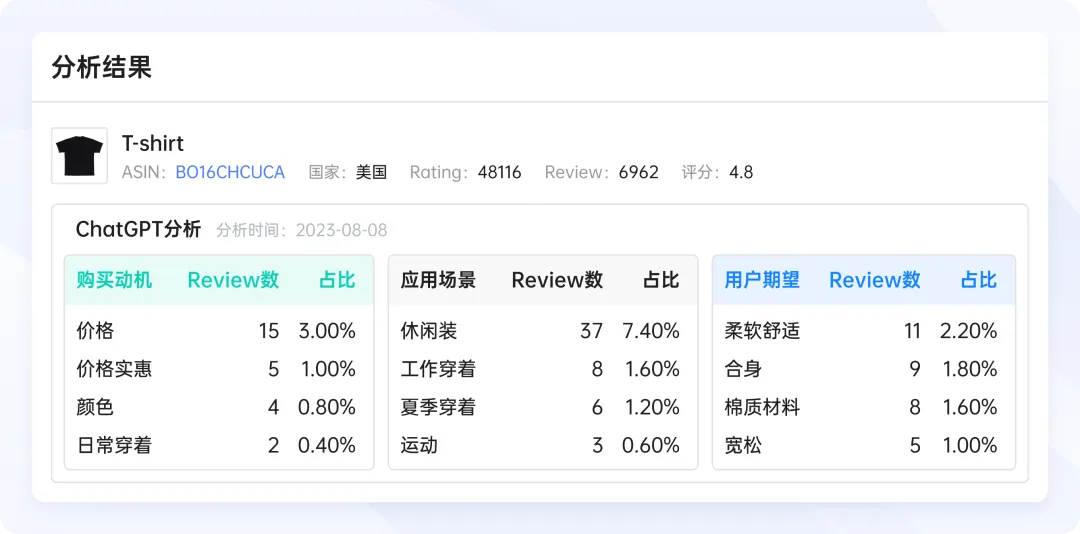Click the 用户期望 column header
The image size is (1080, 534).
(x=762, y=280)
